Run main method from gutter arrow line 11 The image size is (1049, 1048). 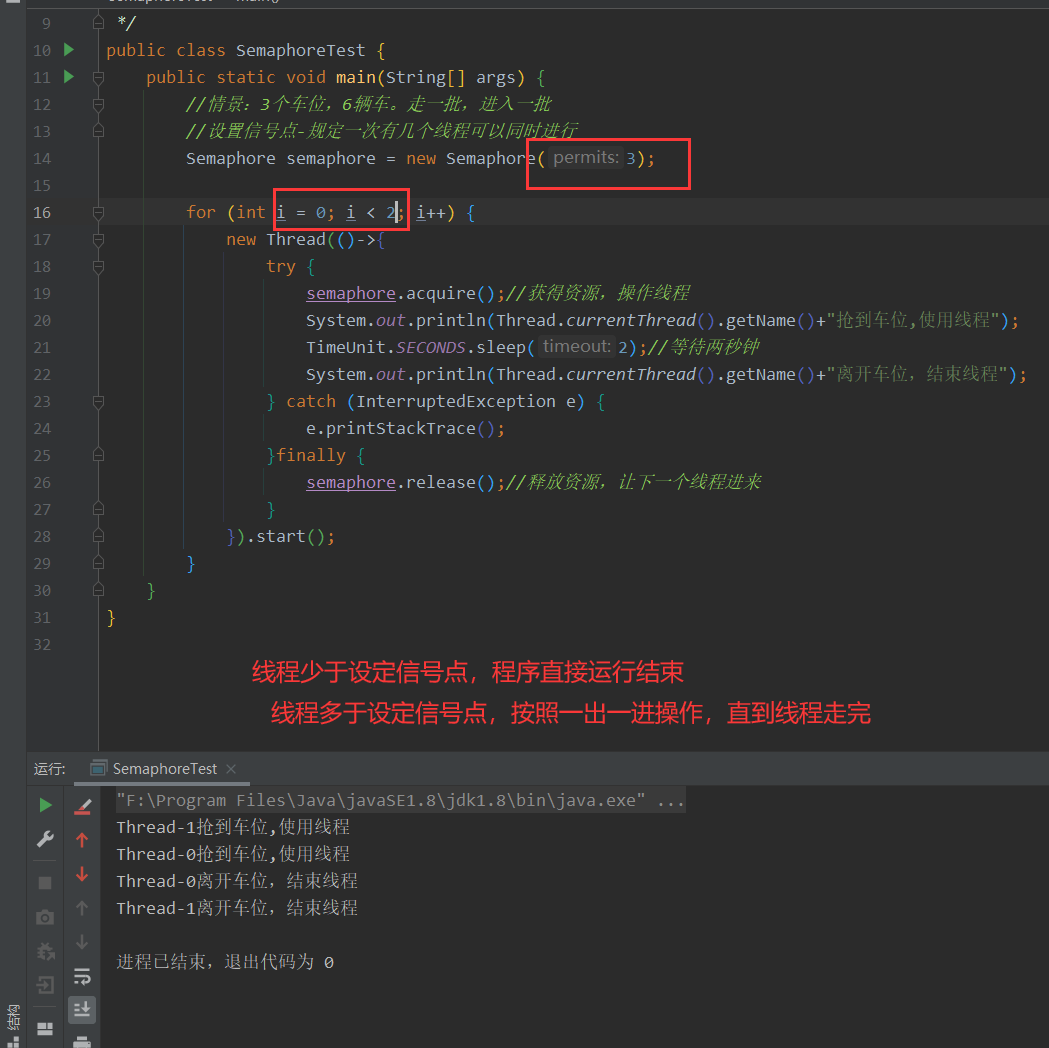69,76
